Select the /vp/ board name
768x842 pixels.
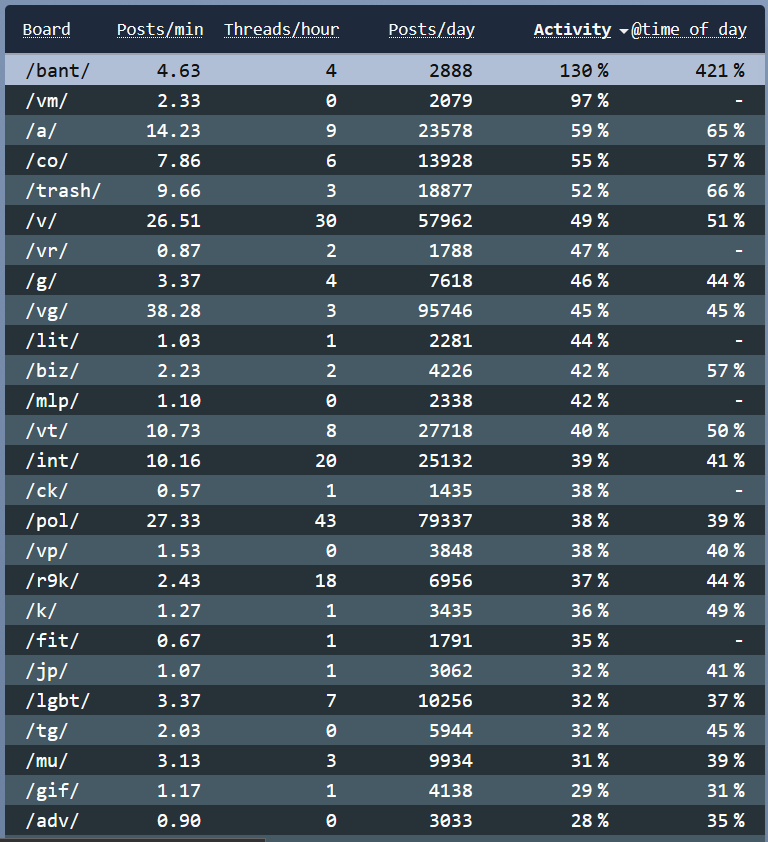(x=47, y=551)
